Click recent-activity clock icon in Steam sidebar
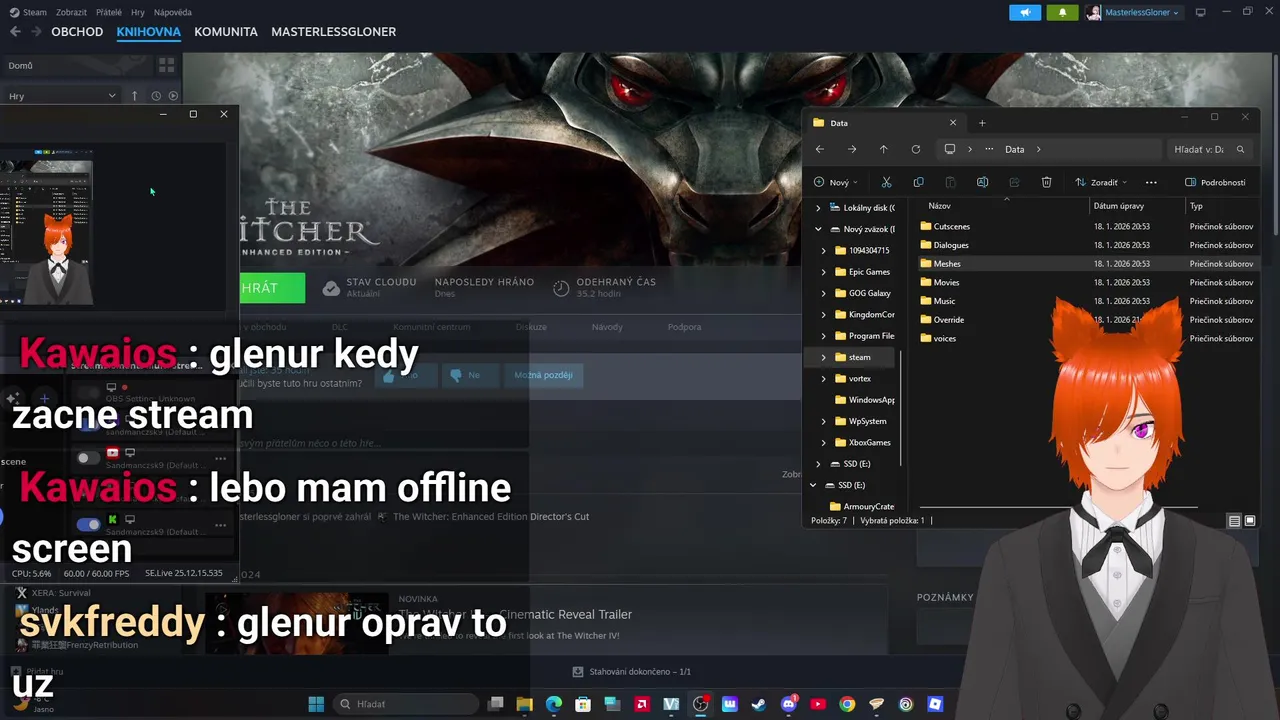This screenshot has height=720, width=1280. 156,96
